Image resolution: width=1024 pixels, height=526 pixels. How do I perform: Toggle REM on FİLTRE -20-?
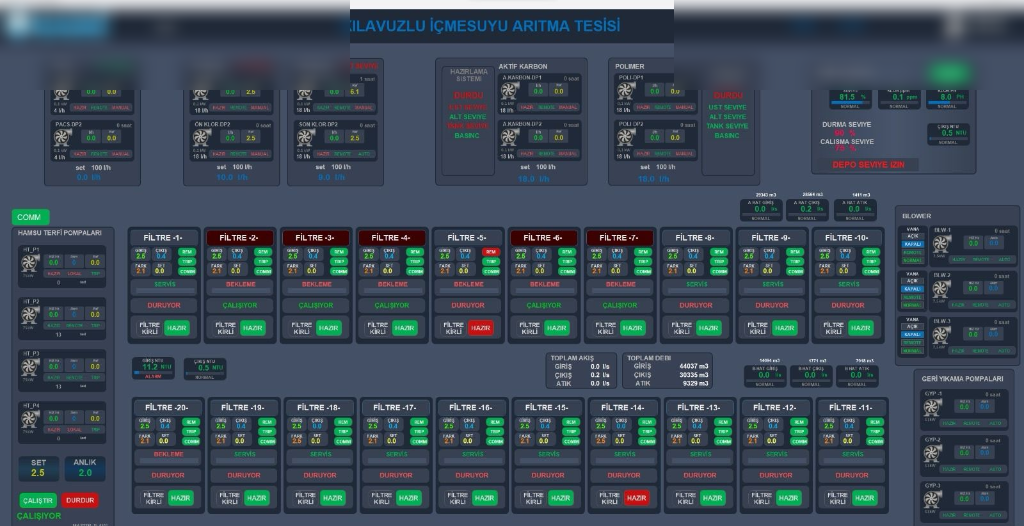click(191, 422)
